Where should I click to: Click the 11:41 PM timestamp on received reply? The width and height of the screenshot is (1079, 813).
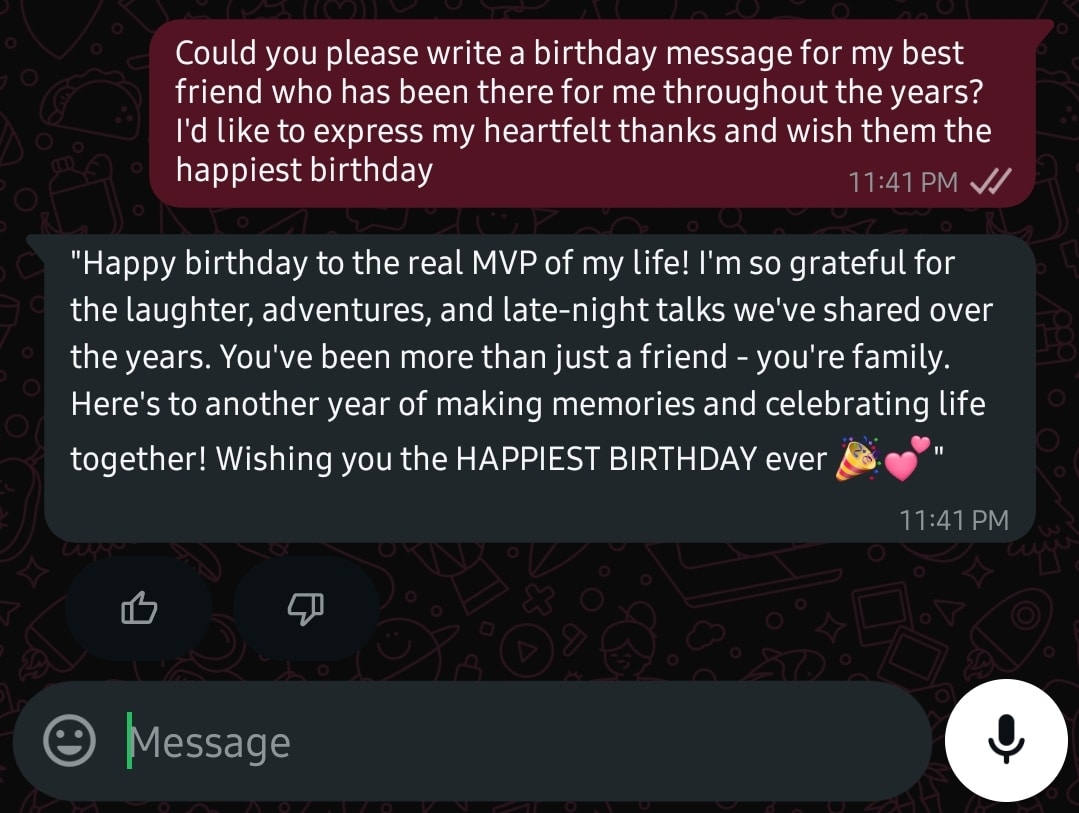coord(954,520)
